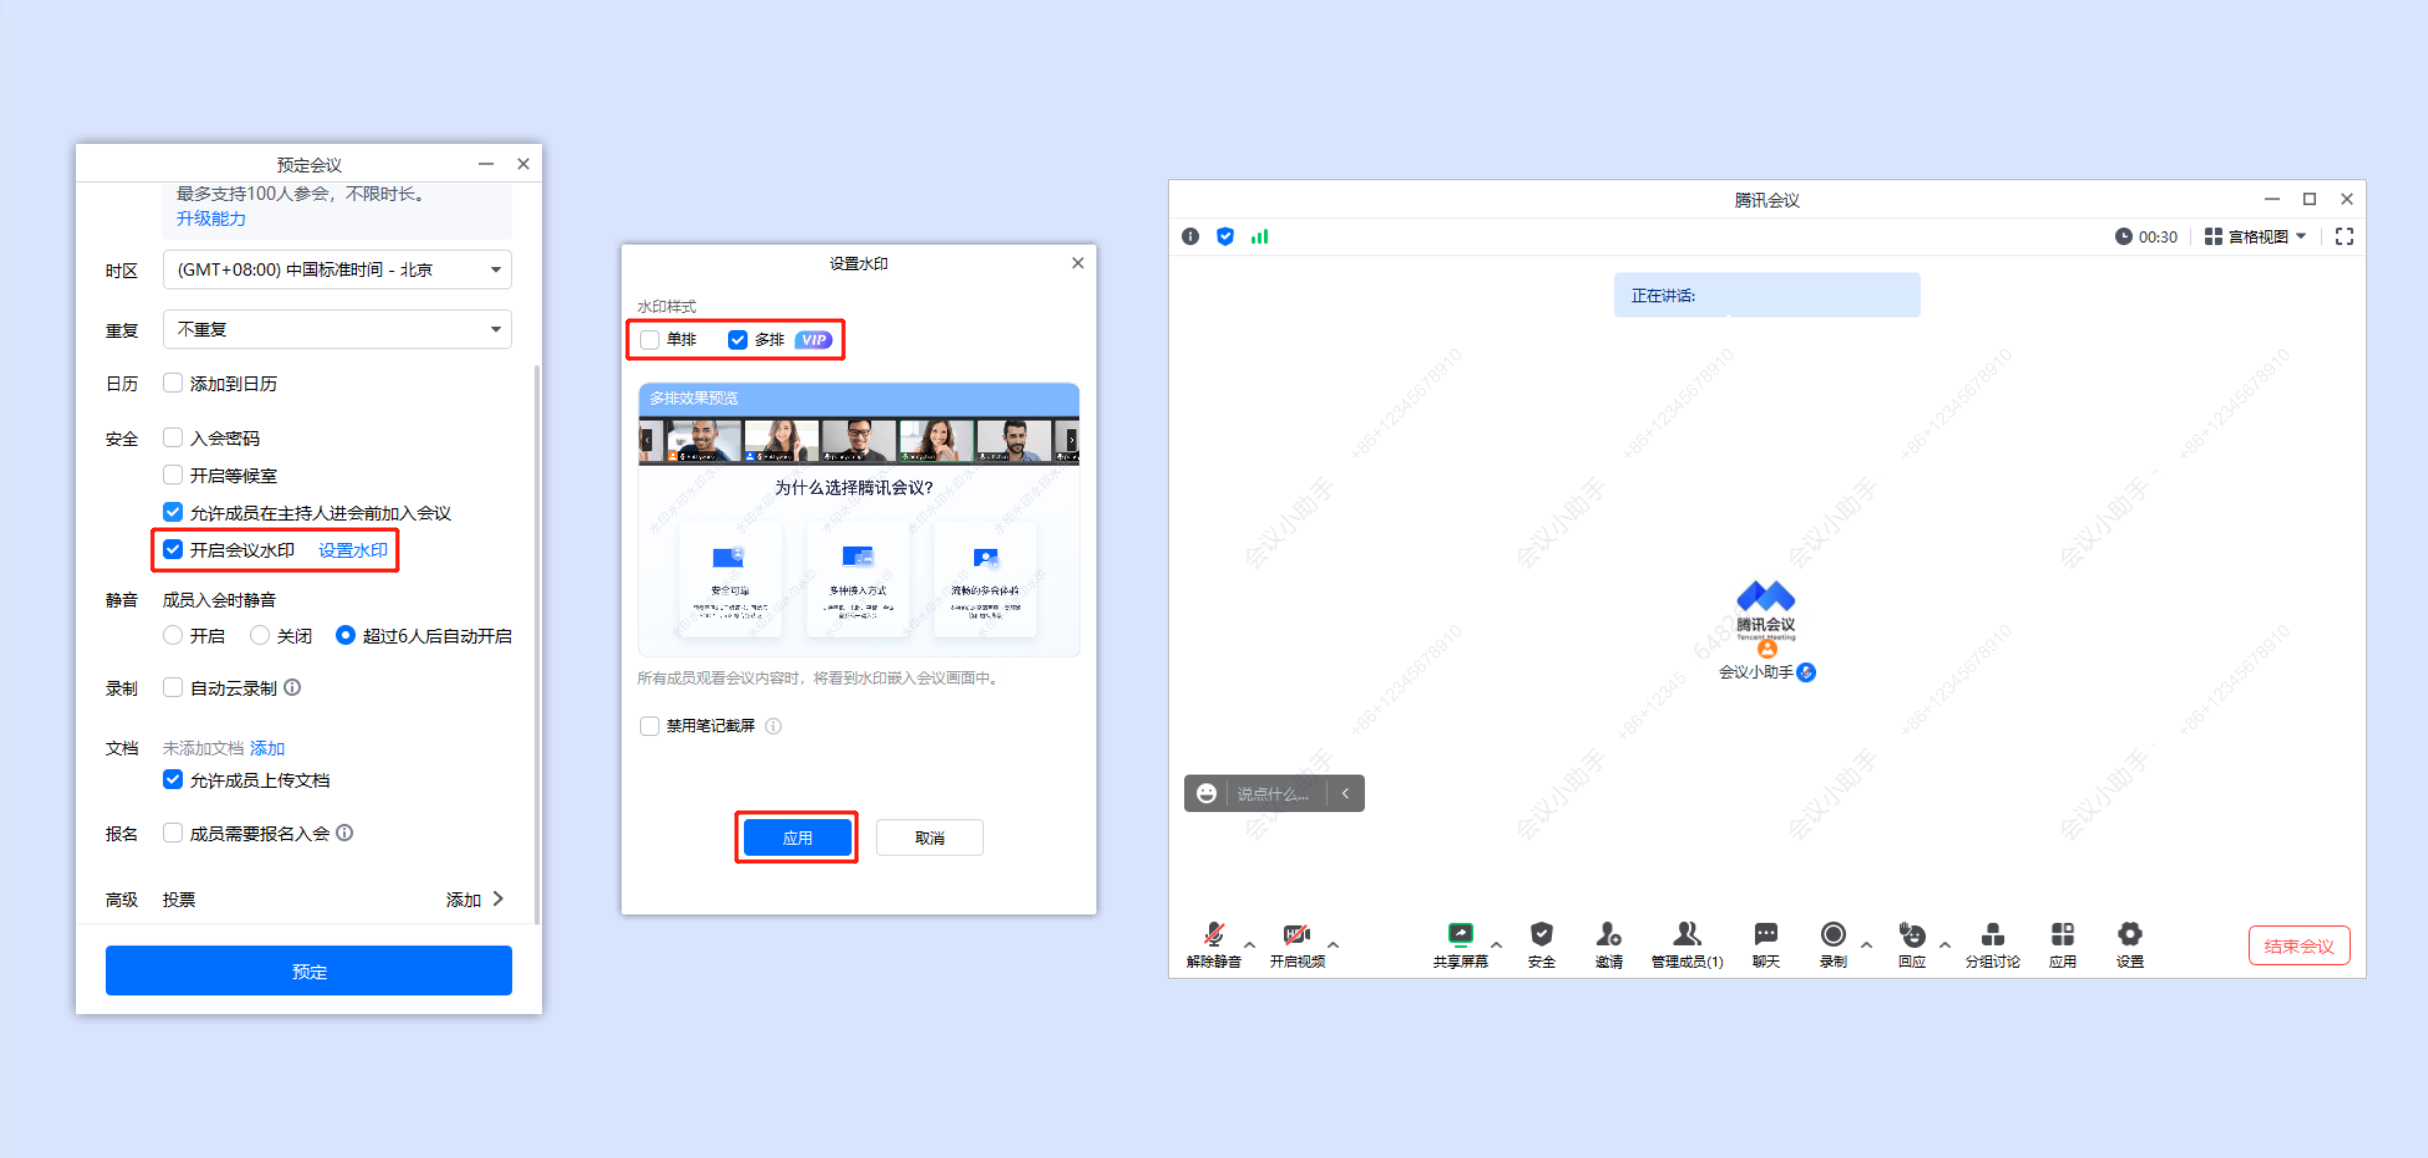Click the Record button icon
The width and height of the screenshot is (2428, 1158).
[x=1832, y=934]
